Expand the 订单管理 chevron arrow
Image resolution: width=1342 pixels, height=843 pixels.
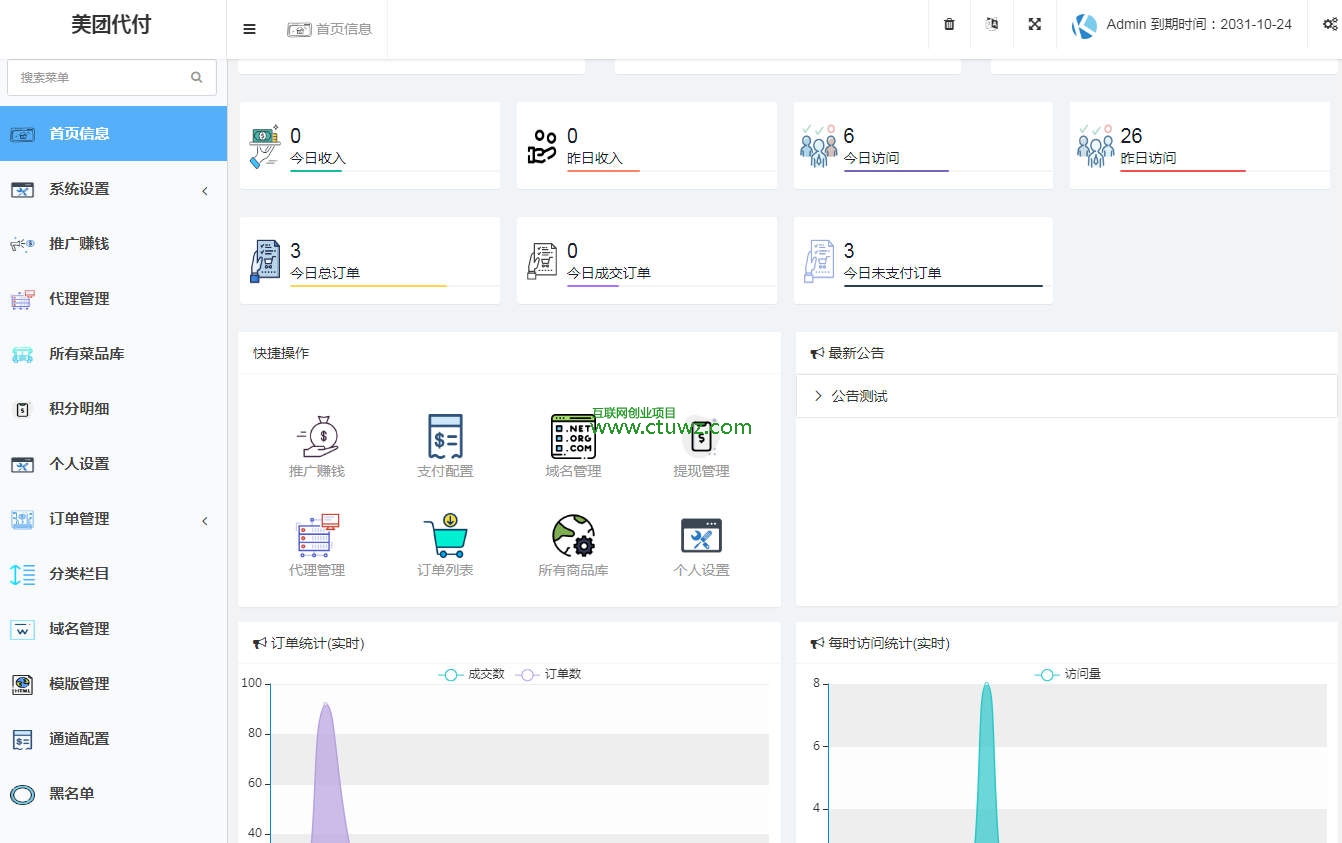(205, 520)
